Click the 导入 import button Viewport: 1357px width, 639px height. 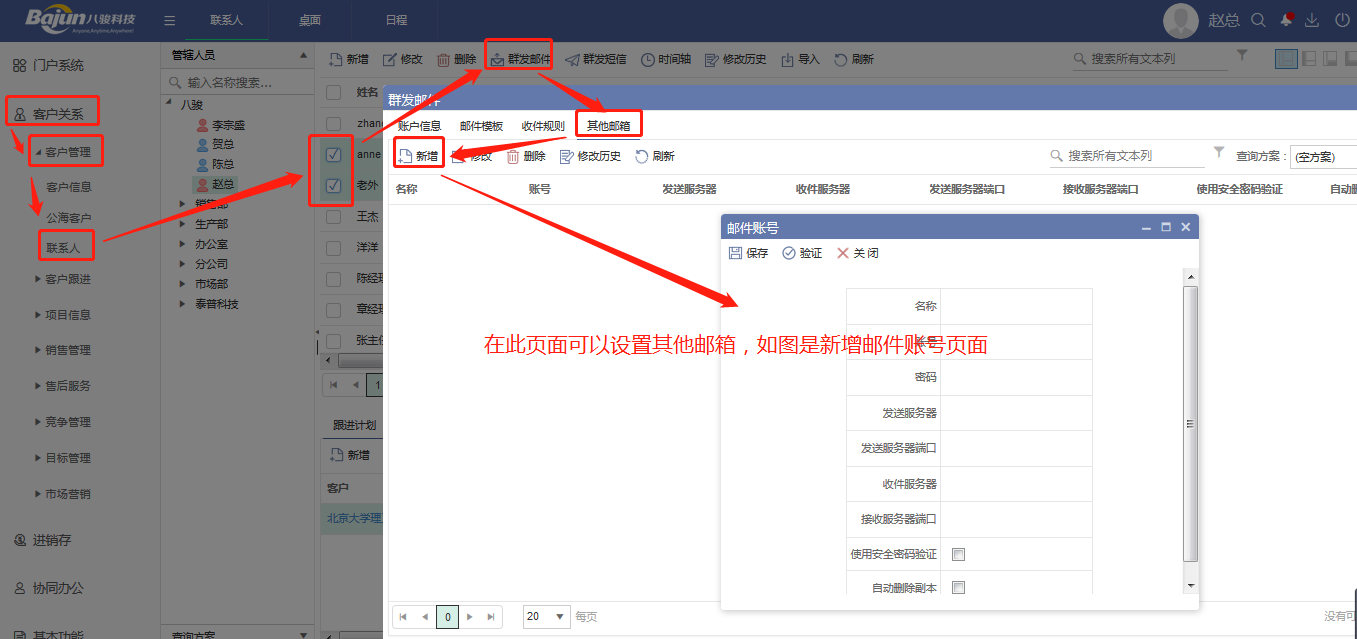click(800, 59)
